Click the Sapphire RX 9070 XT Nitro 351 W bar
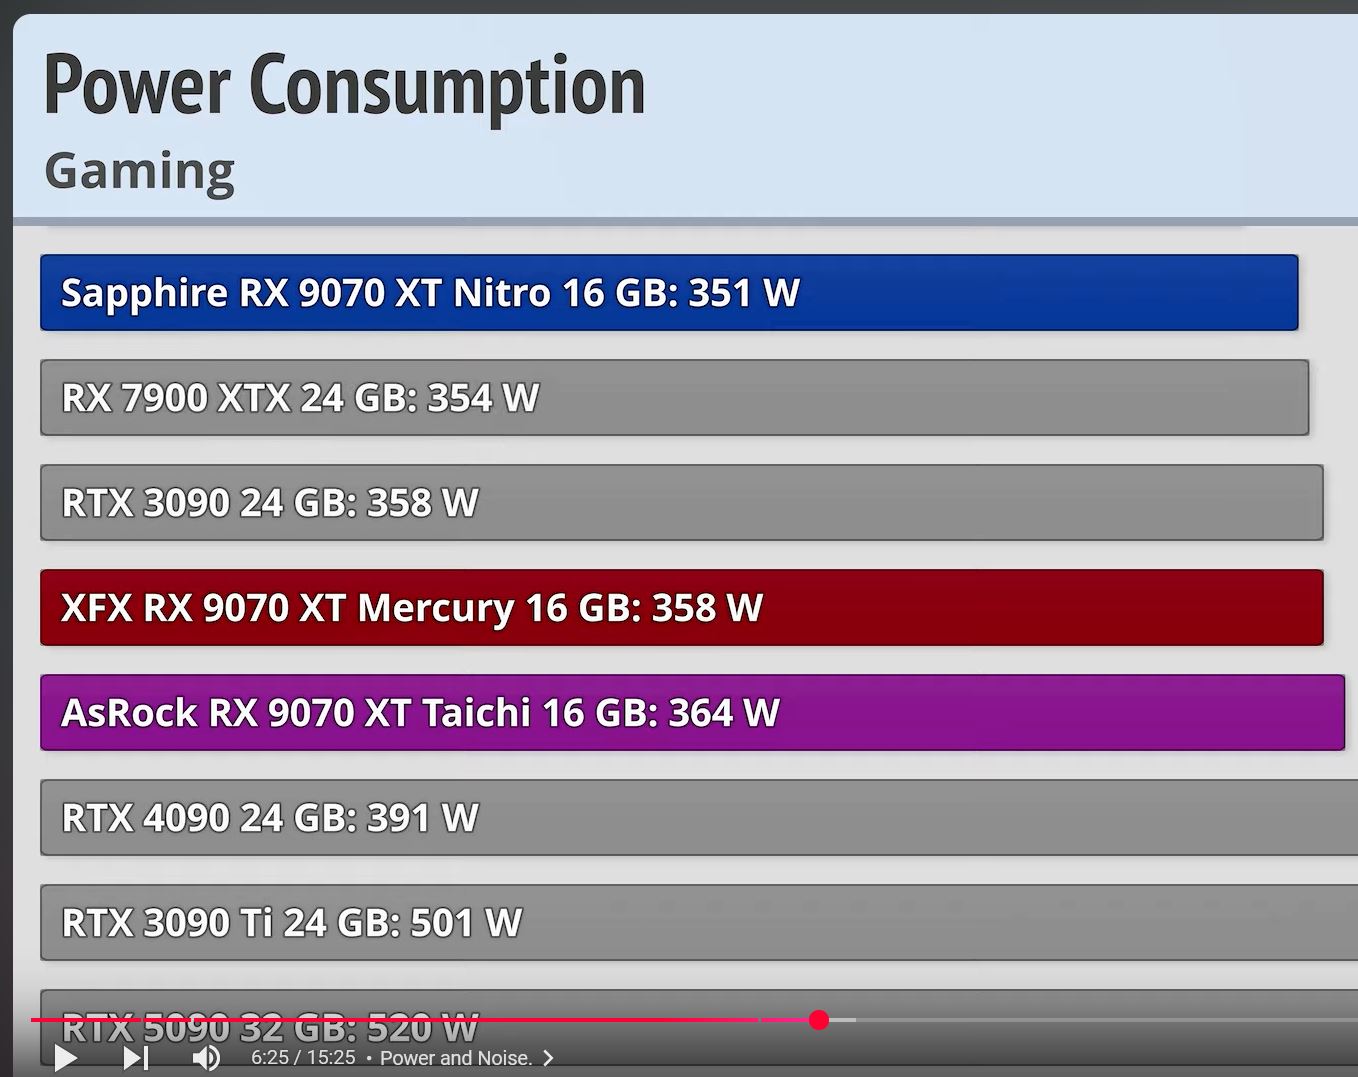 [x=669, y=293]
